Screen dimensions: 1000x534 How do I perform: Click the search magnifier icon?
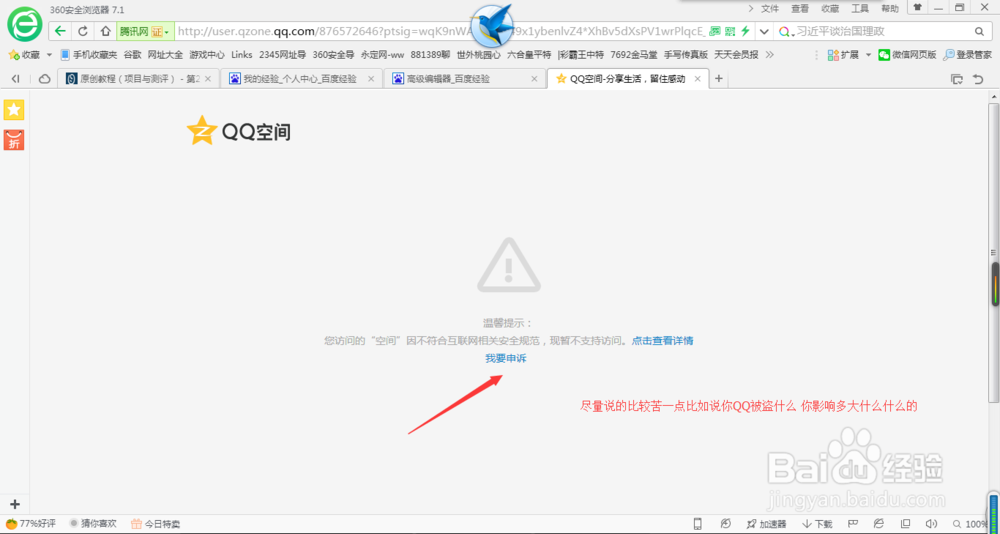(979, 31)
